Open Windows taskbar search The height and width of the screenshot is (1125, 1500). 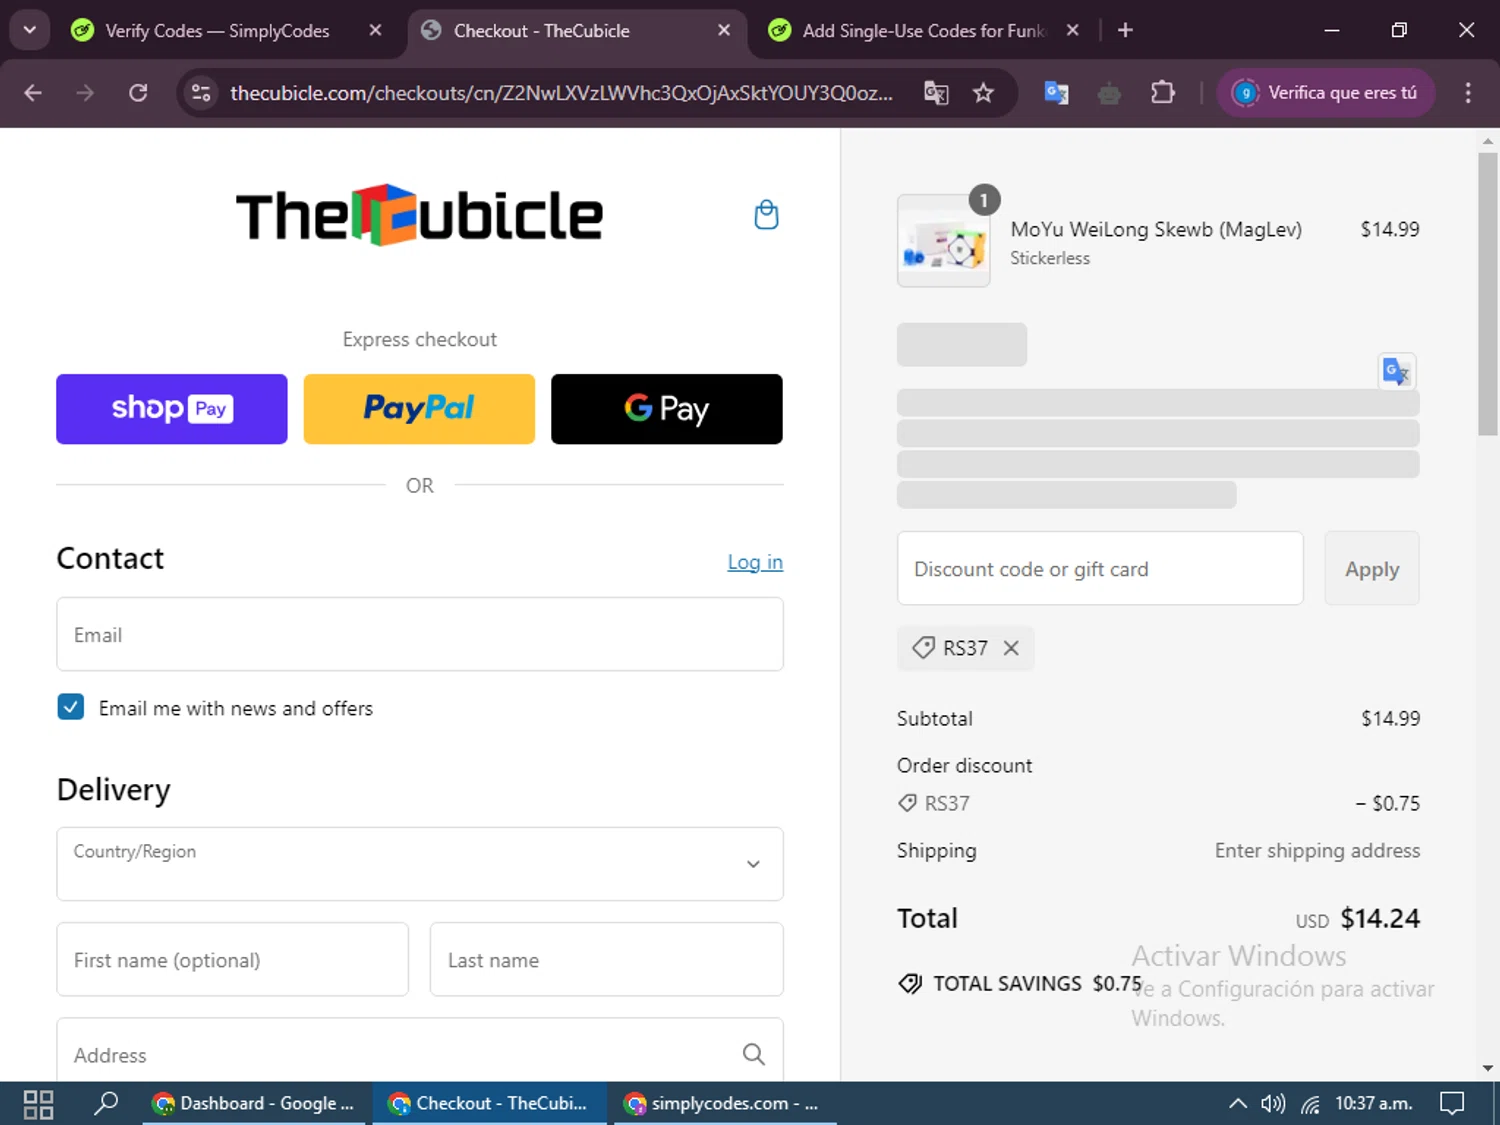(106, 1104)
